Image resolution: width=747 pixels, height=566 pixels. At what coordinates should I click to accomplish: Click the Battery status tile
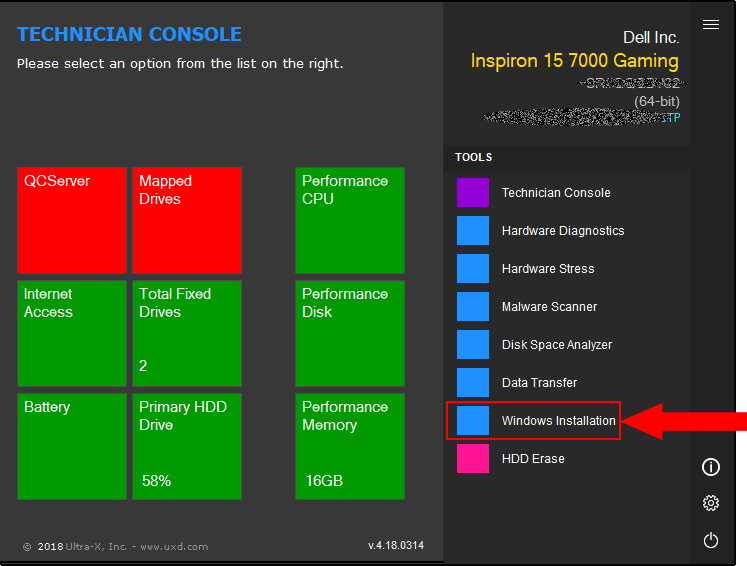(72, 446)
